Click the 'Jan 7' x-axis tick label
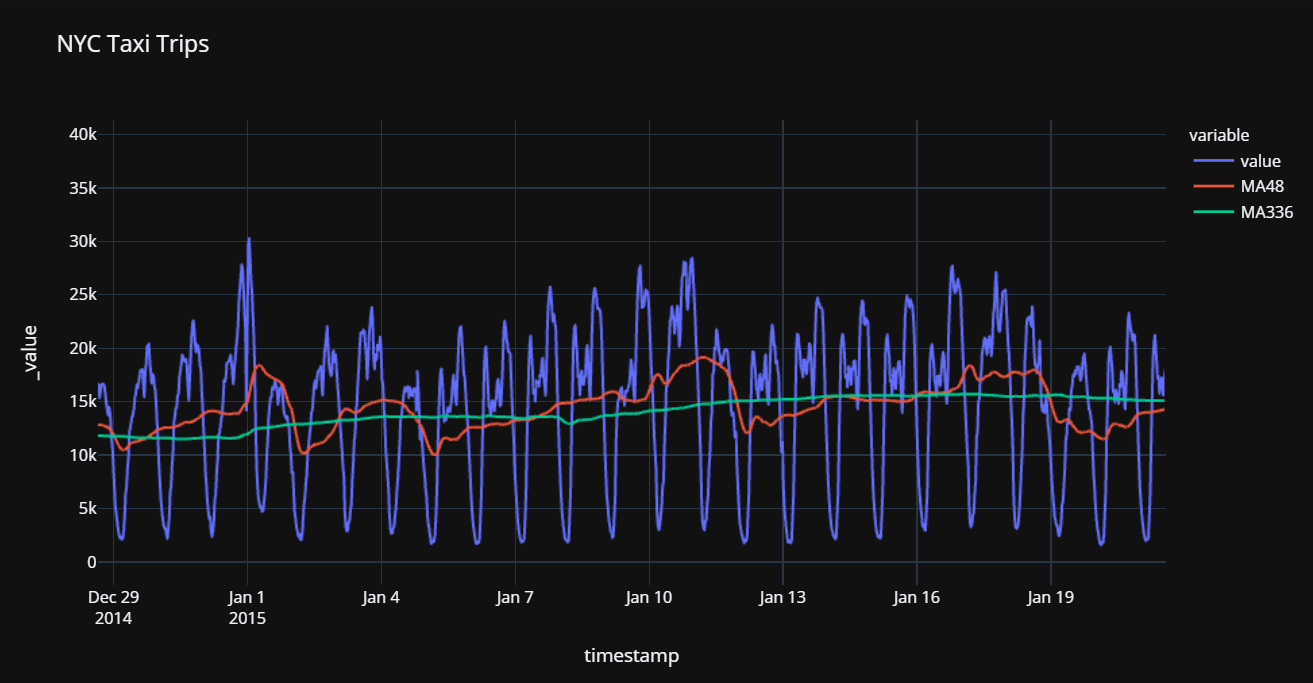This screenshot has height=683, width=1313. click(x=515, y=598)
